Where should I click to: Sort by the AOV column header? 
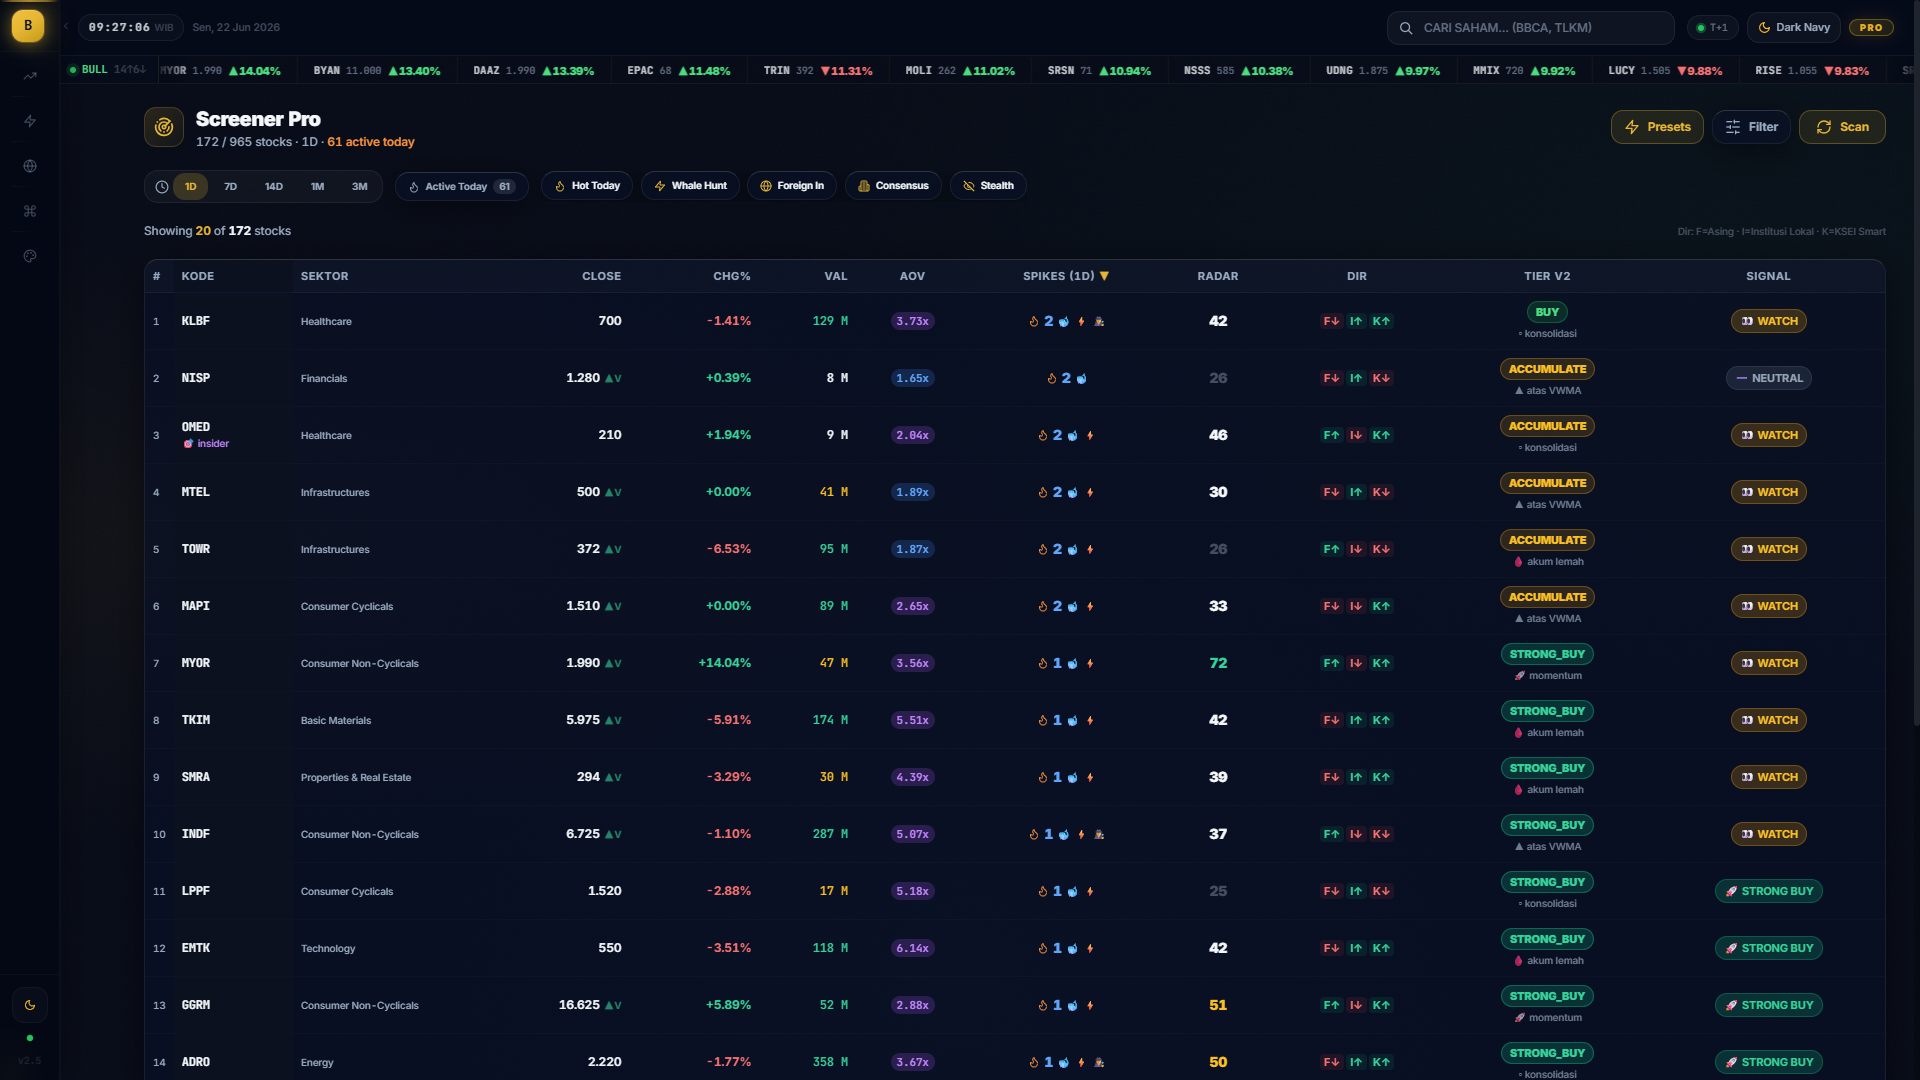pyautogui.click(x=912, y=276)
